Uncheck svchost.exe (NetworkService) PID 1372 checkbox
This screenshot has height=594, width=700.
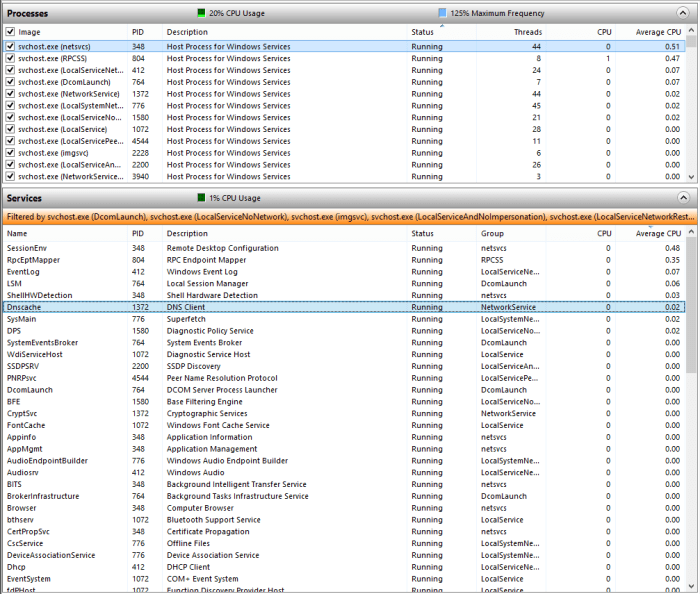[10, 94]
